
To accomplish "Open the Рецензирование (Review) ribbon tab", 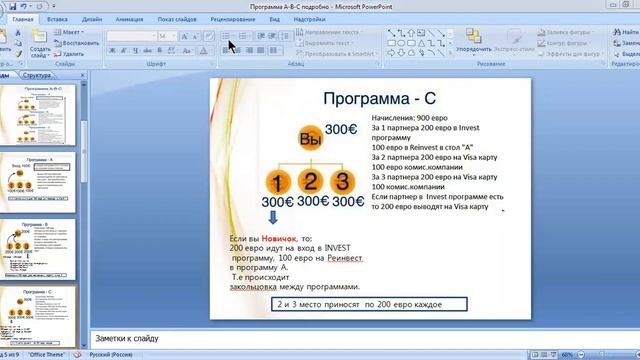I will pos(233,19).
